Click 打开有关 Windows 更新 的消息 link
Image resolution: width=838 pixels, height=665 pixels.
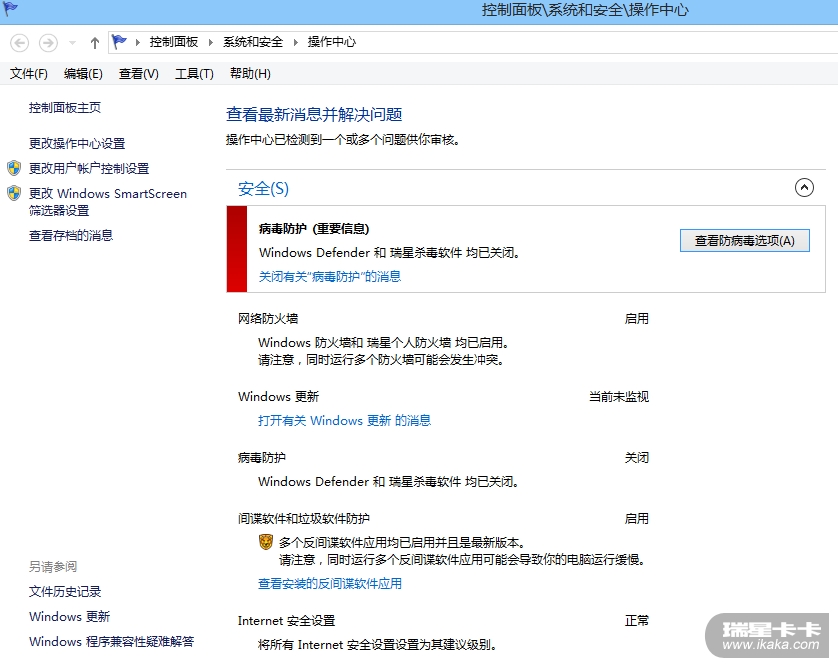(x=344, y=421)
